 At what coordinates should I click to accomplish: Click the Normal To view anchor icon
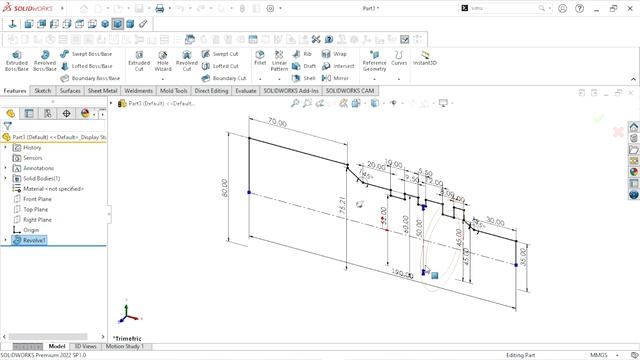(12, 24)
